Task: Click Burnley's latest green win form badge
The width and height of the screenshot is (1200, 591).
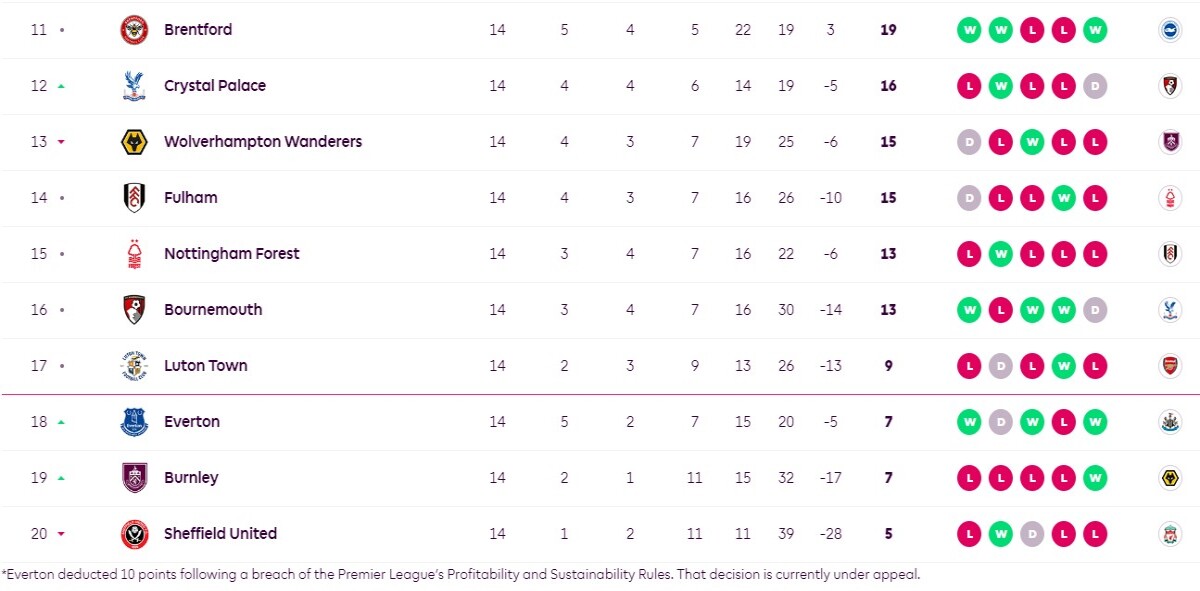Action: tap(1095, 478)
